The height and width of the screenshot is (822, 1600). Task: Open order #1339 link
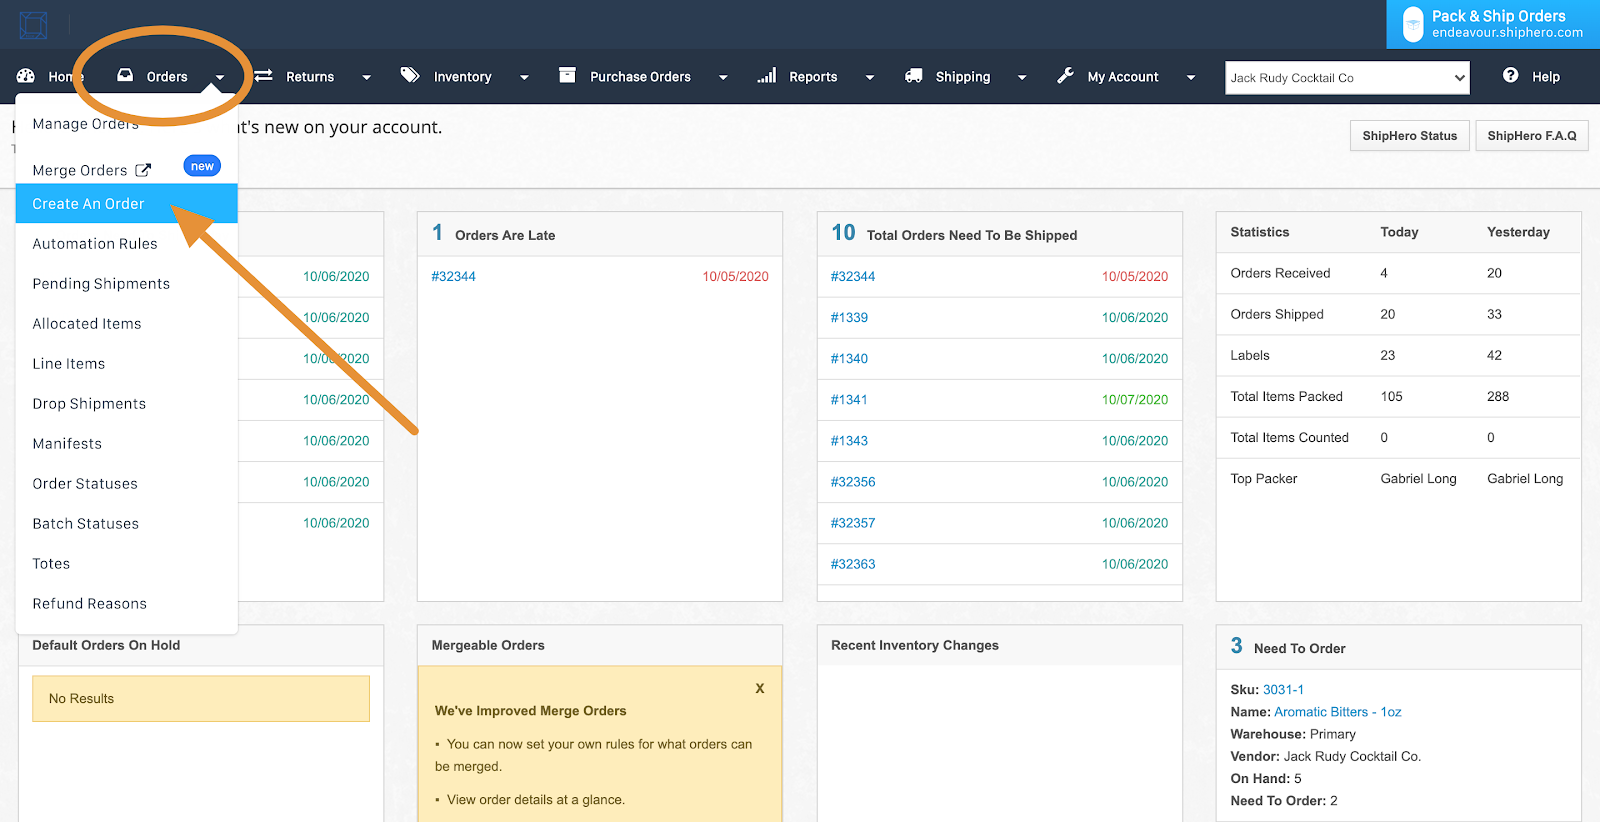tap(849, 318)
